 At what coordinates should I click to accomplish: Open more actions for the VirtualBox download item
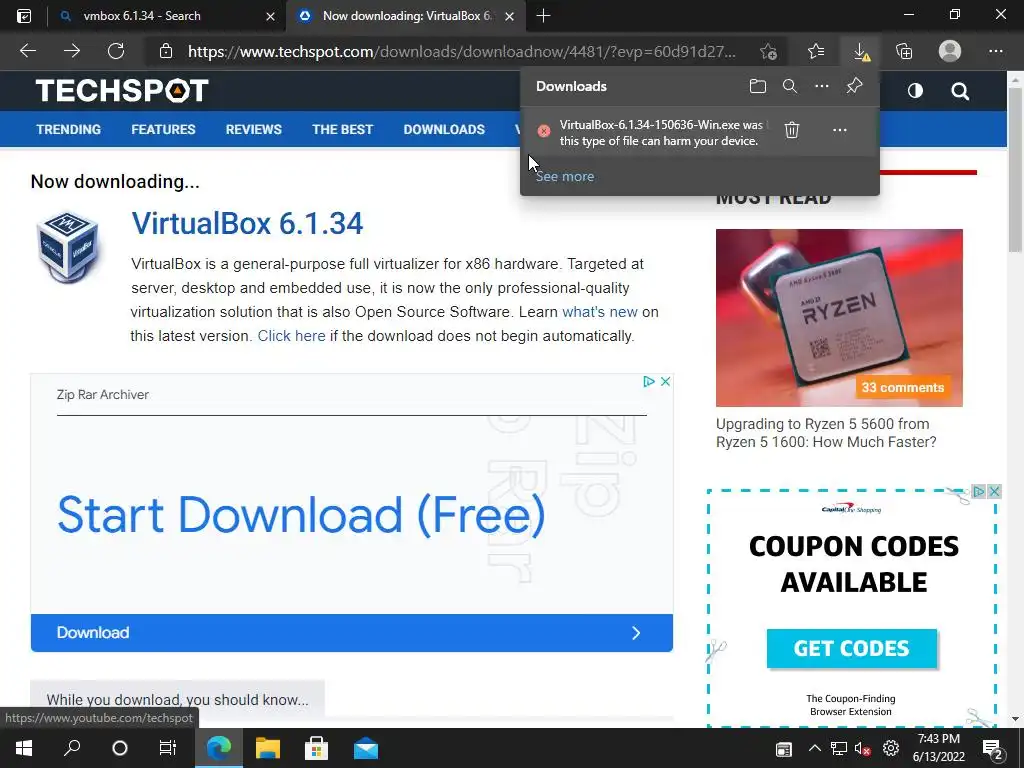[x=840, y=130]
